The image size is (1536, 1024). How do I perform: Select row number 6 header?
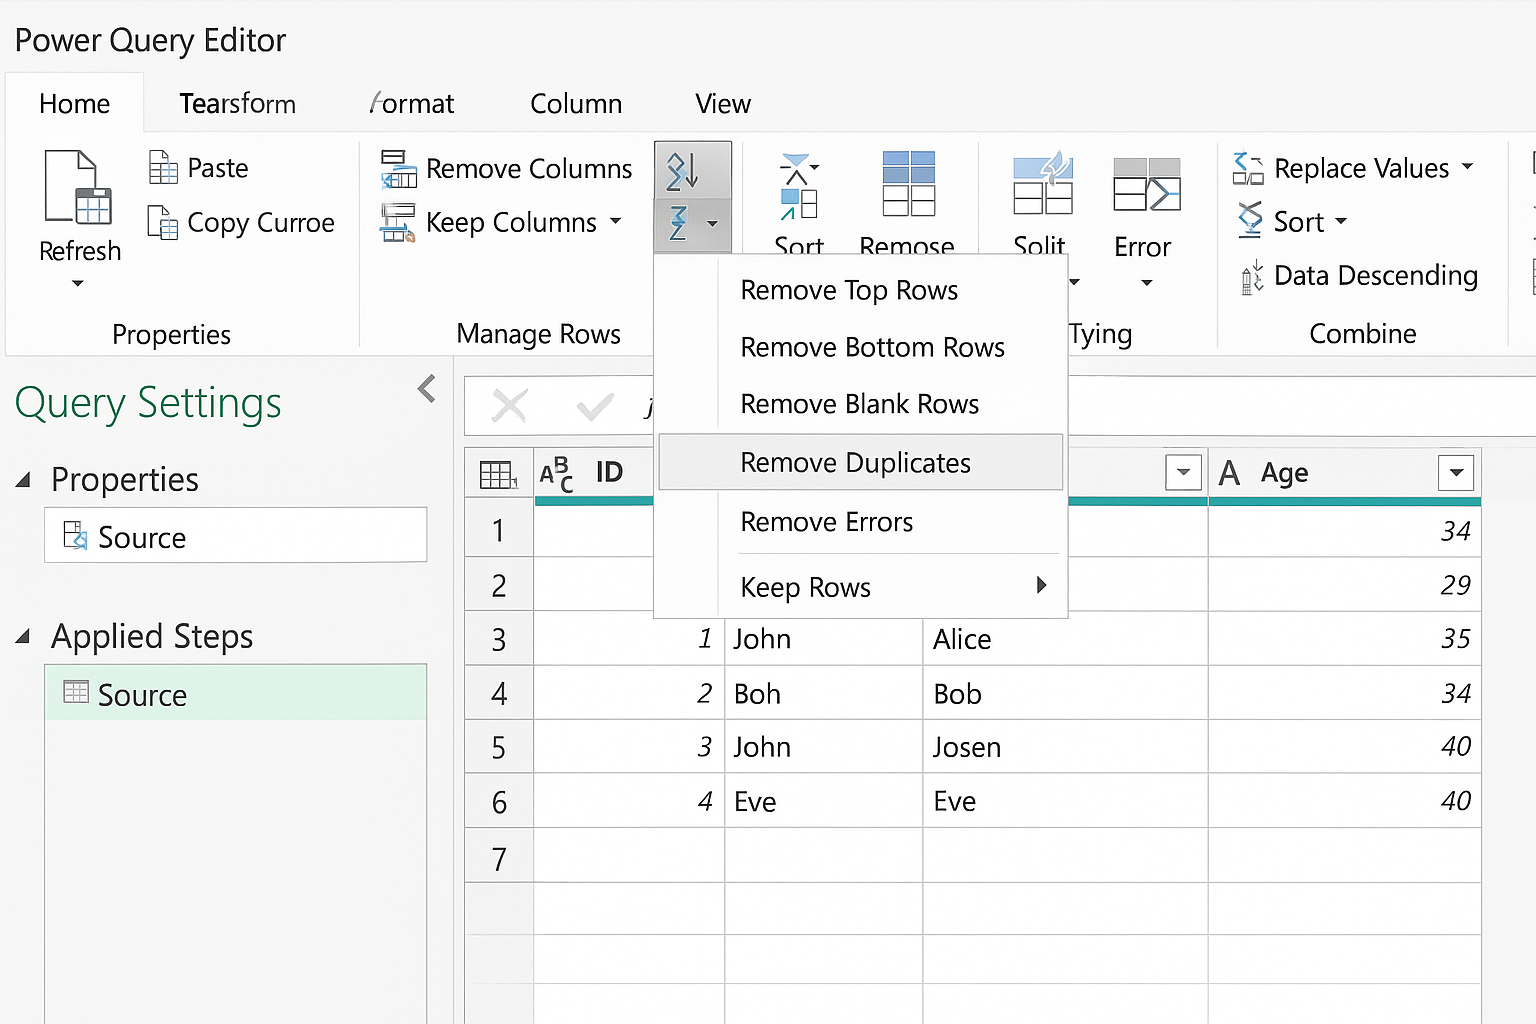pos(499,802)
